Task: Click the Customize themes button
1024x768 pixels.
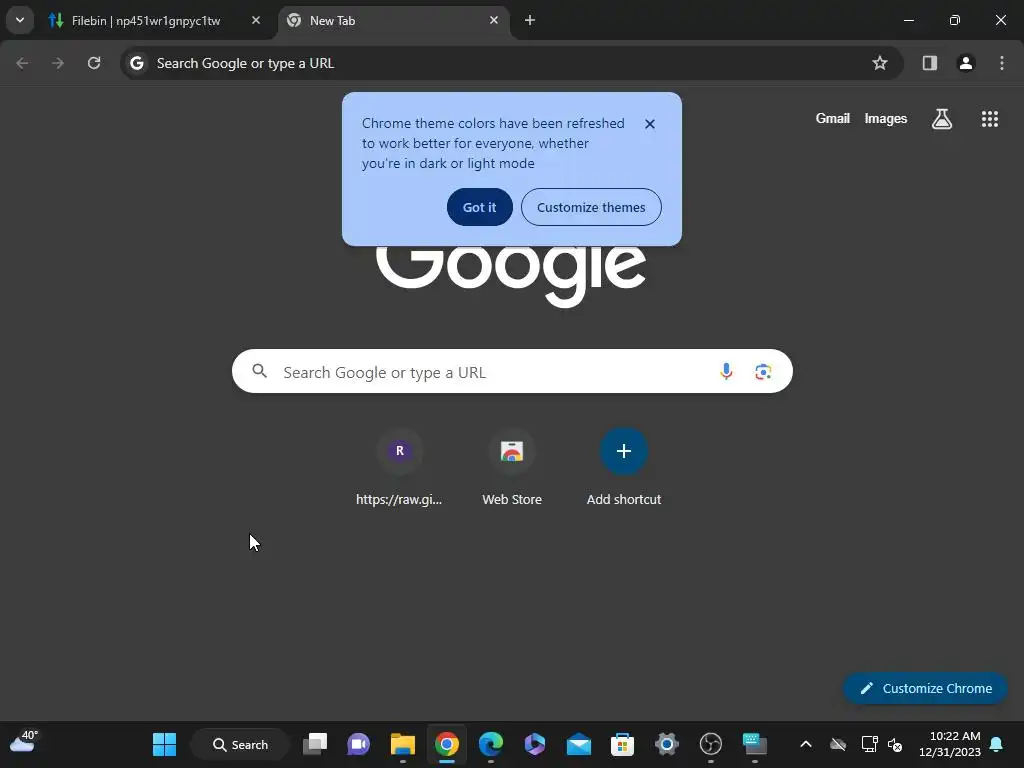Action: pos(591,207)
